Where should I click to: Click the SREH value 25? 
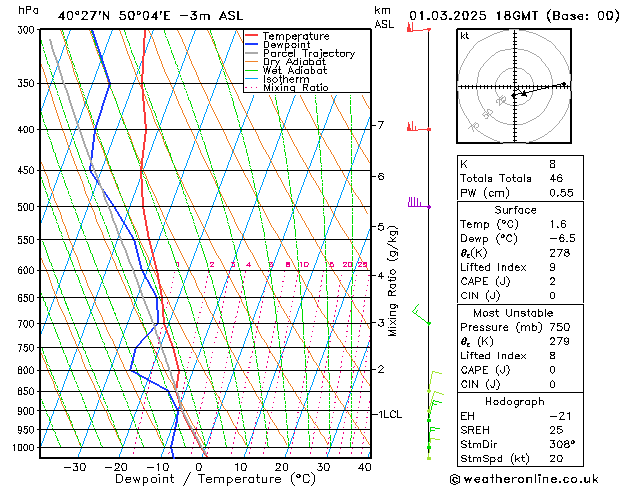tap(556, 430)
